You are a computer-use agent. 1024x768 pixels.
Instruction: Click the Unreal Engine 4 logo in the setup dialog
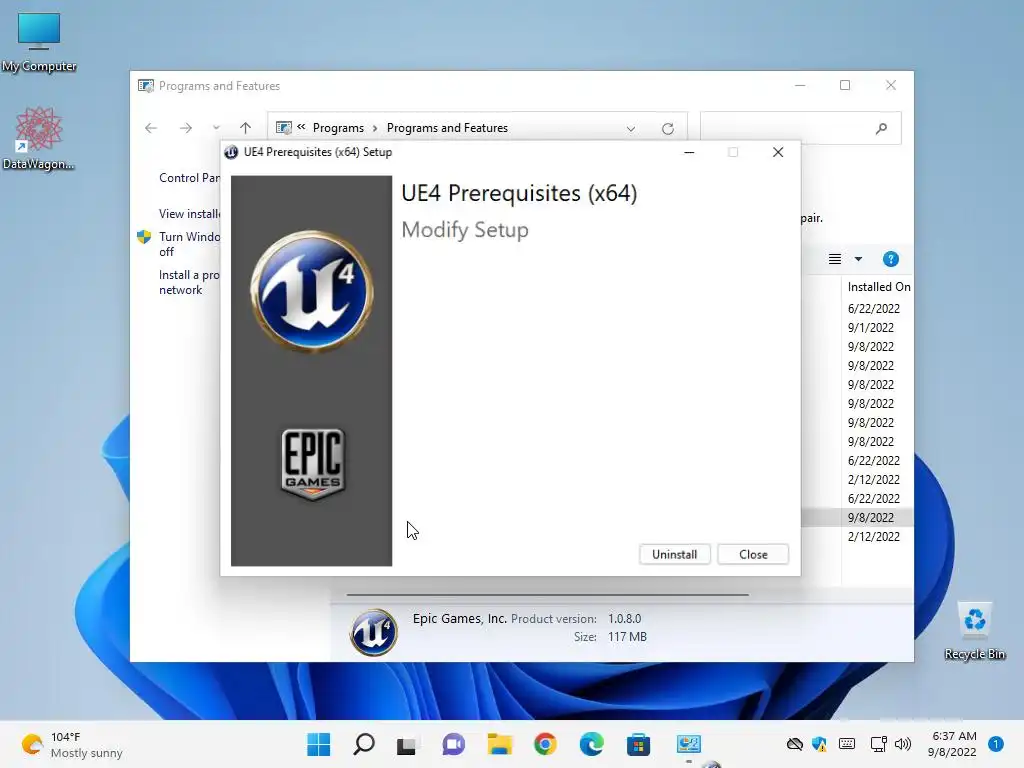312,291
